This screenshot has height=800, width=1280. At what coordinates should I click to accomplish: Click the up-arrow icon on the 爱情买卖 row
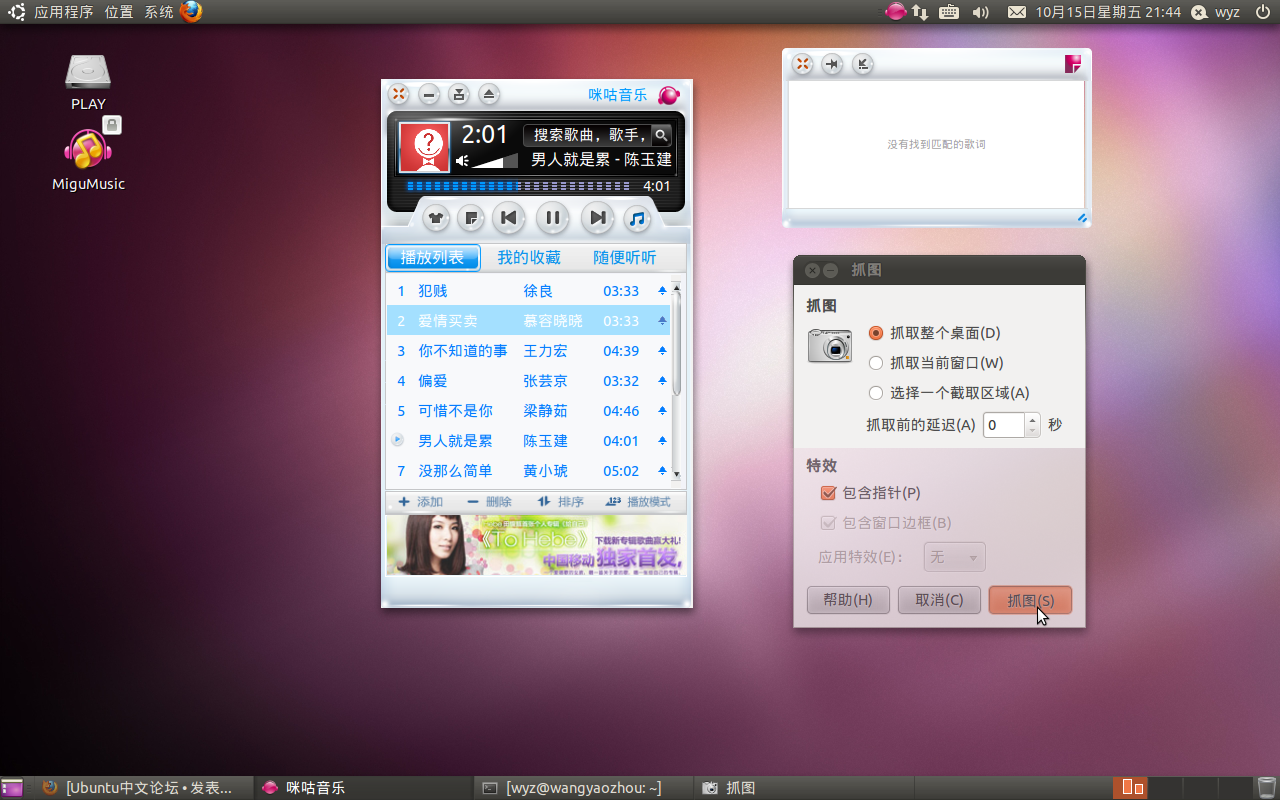click(662, 321)
